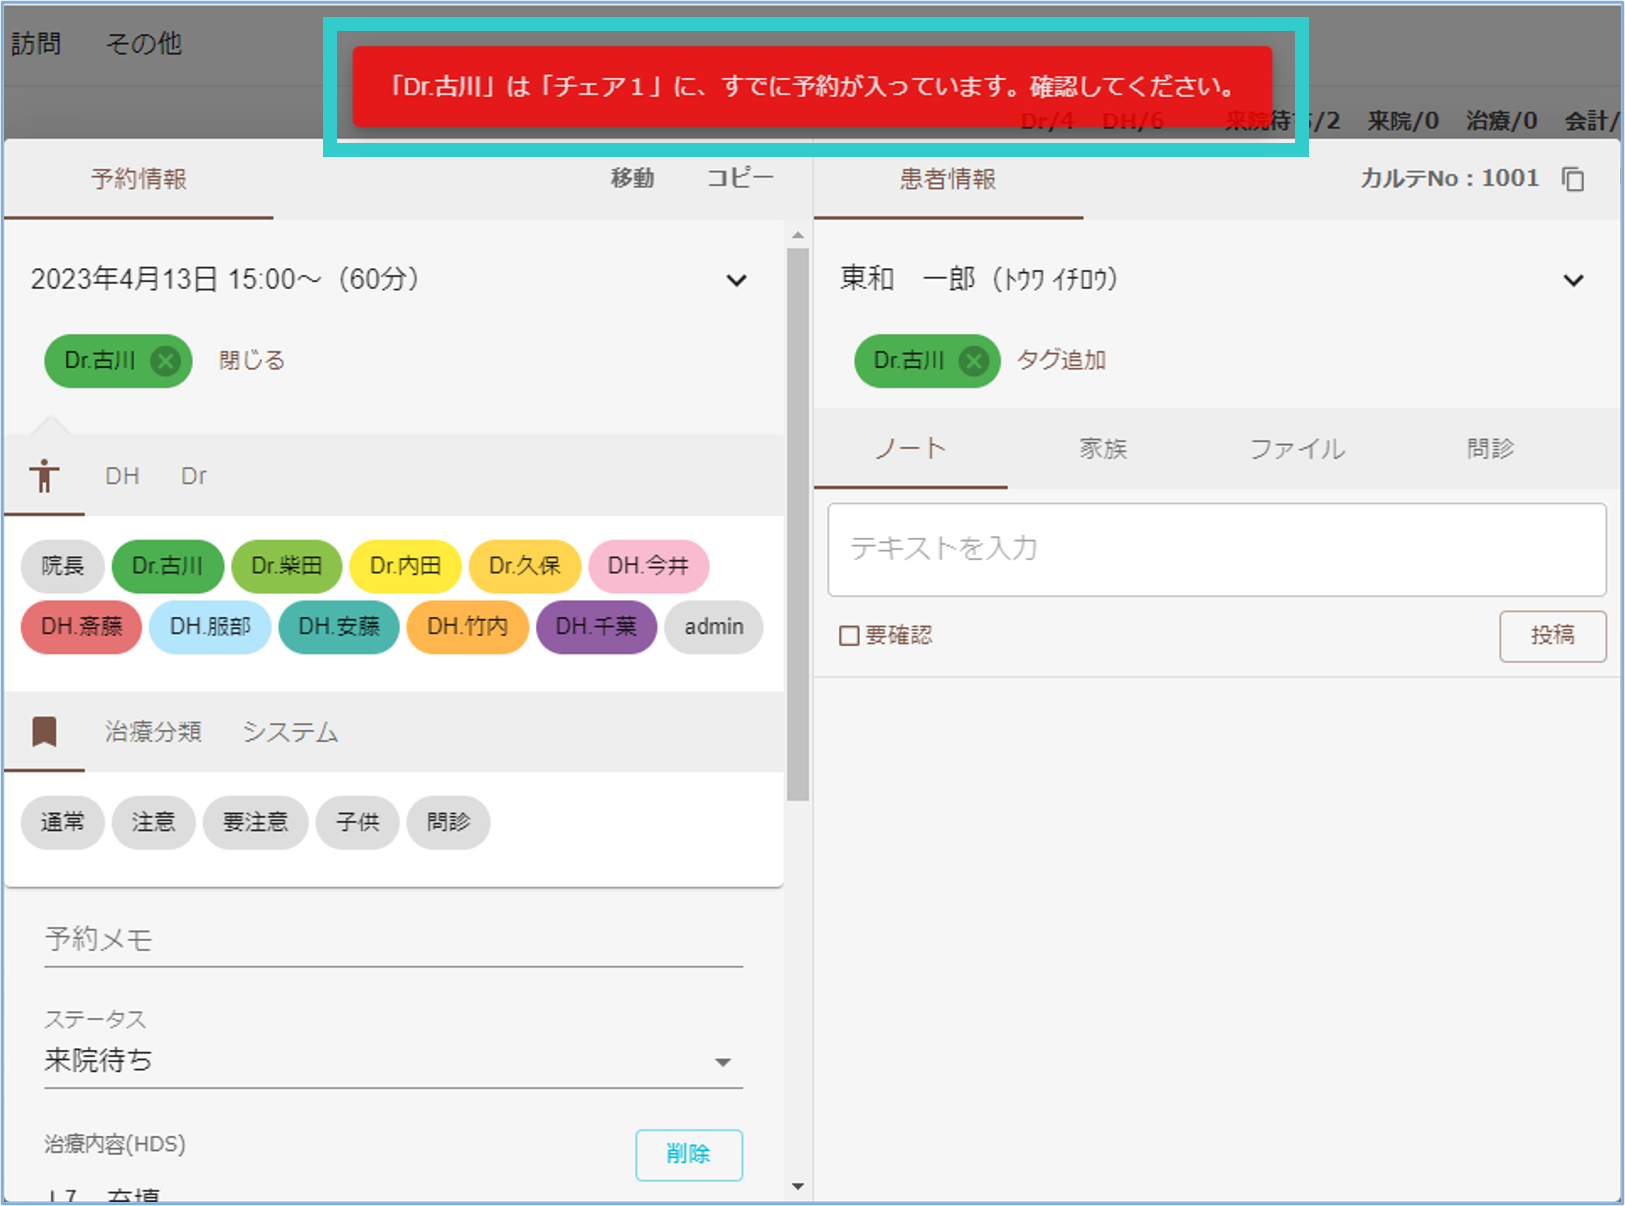The image size is (1625, 1206).
Task: Click the テキストを入力 note field
Action: (x=1216, y=549)
